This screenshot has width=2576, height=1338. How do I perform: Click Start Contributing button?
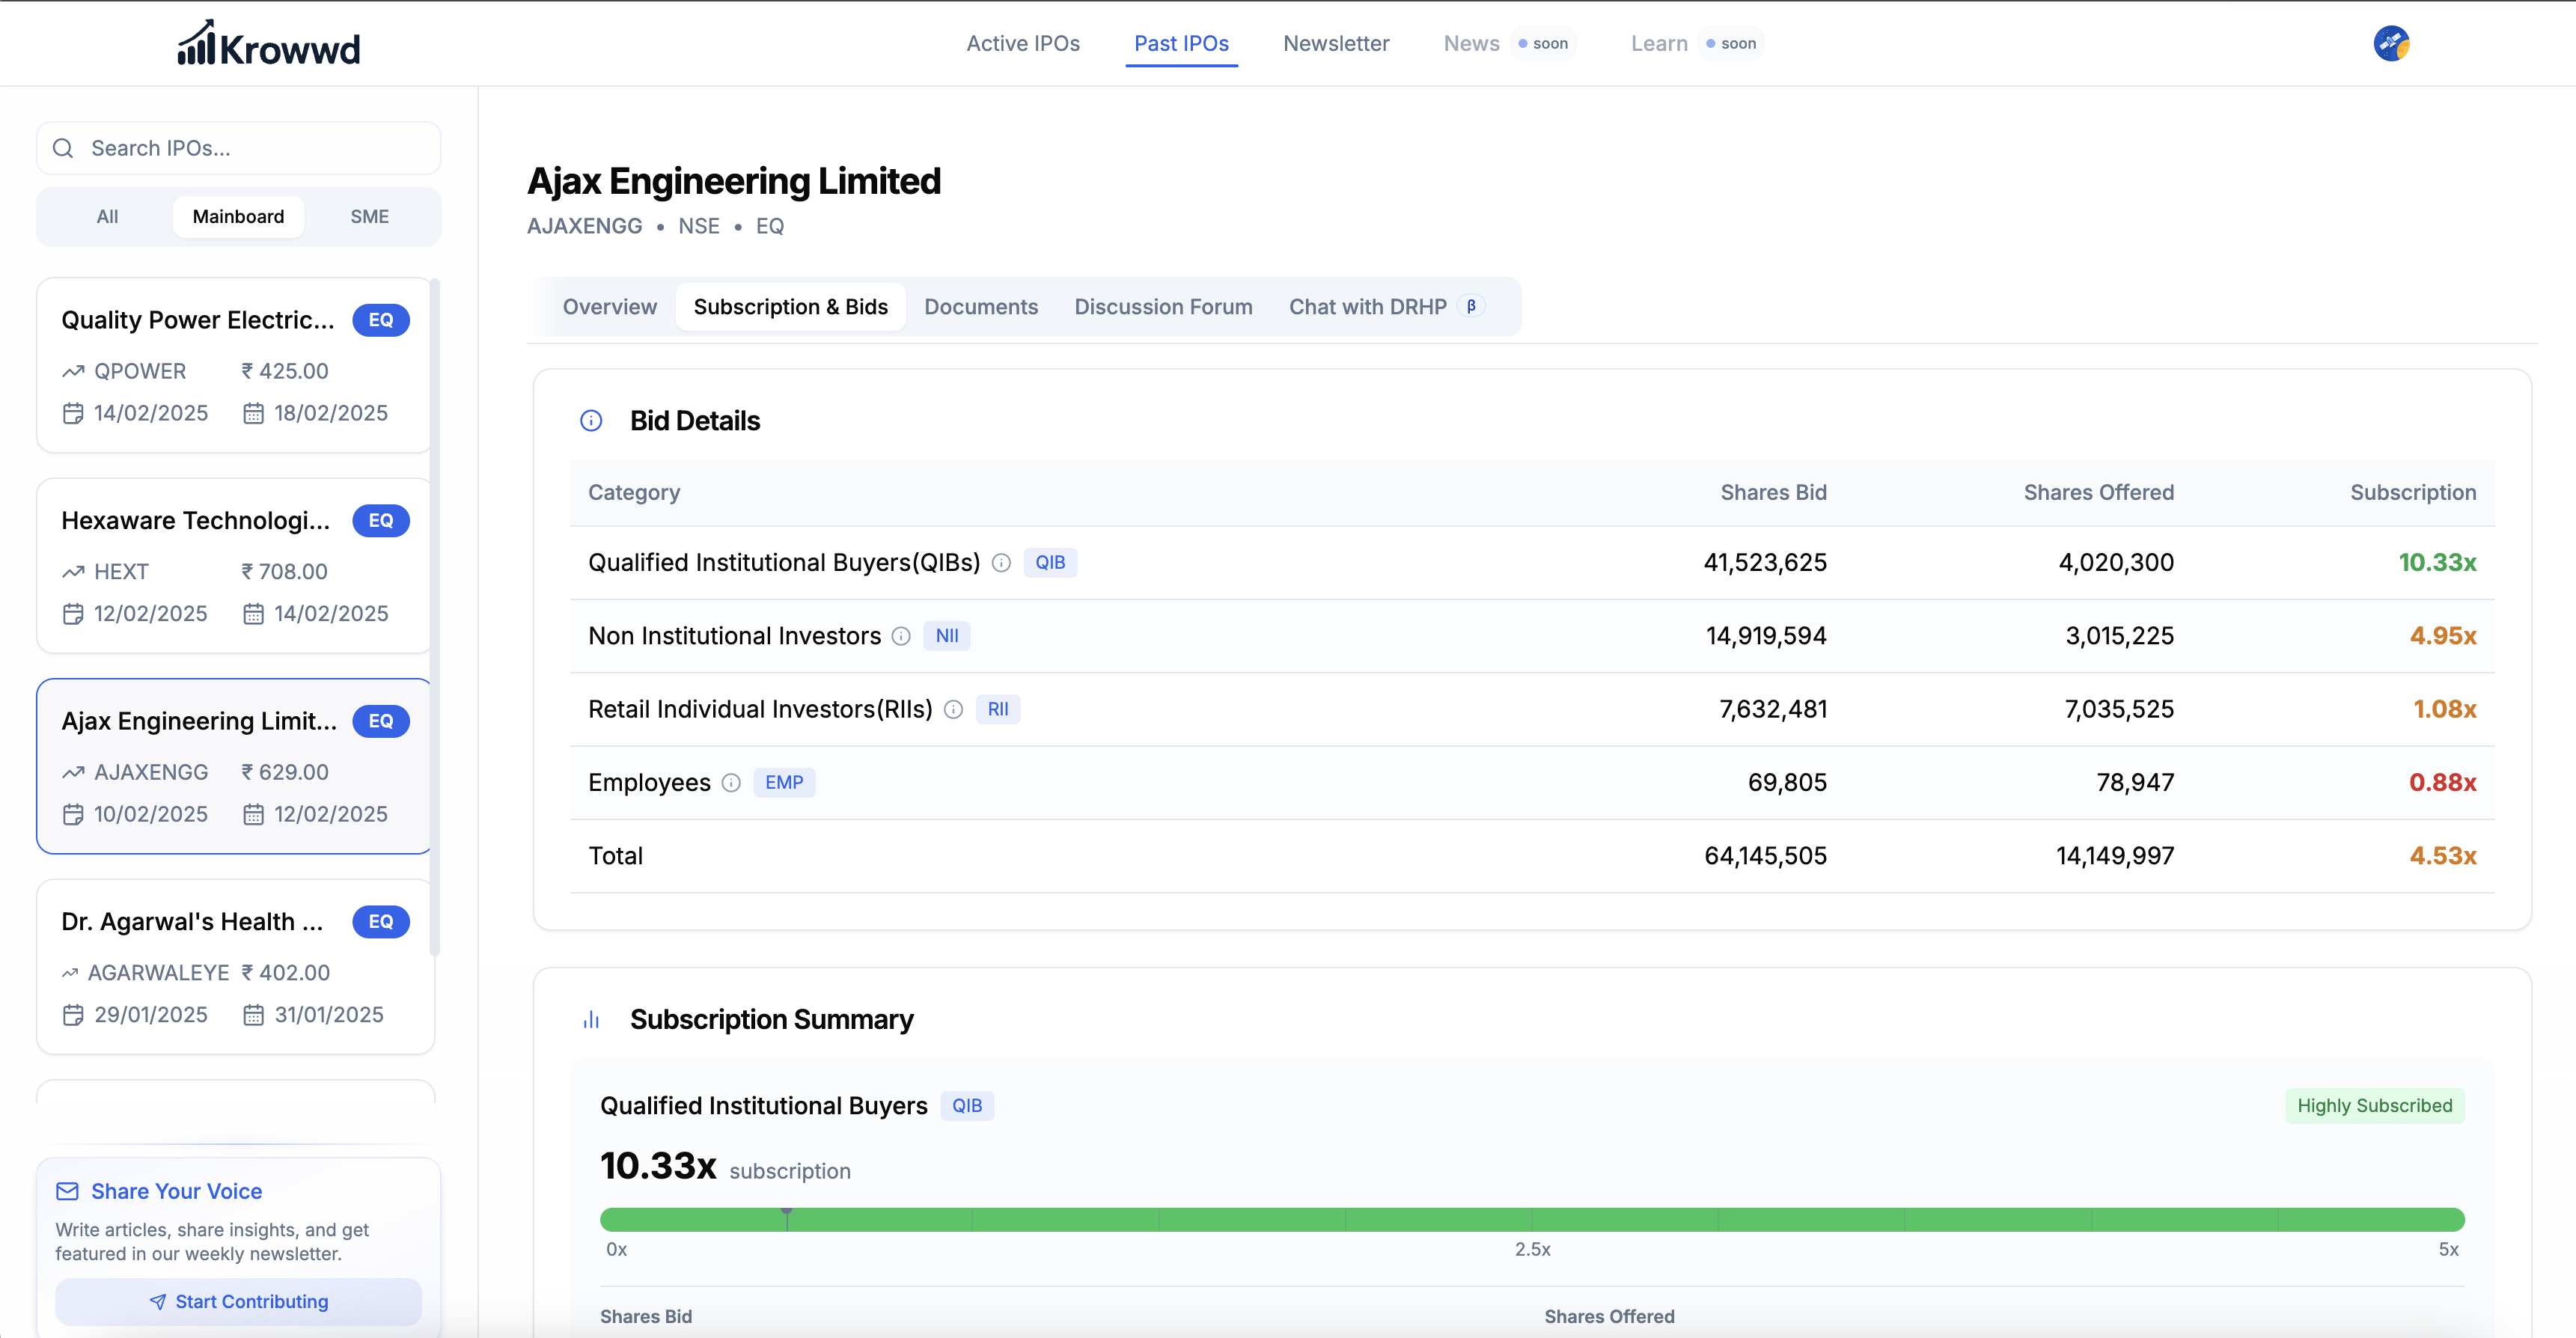[x=238, y=1301]
